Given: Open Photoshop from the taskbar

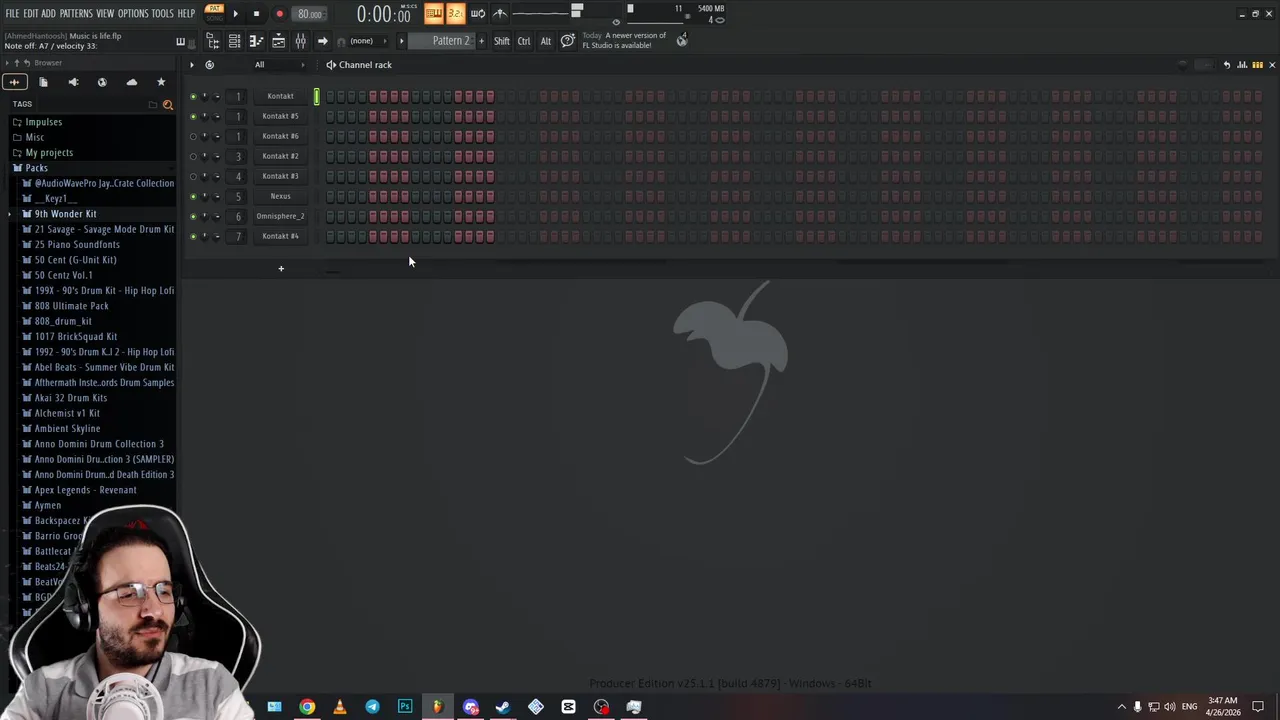Looking at the screenshot, I should (405, 707).
